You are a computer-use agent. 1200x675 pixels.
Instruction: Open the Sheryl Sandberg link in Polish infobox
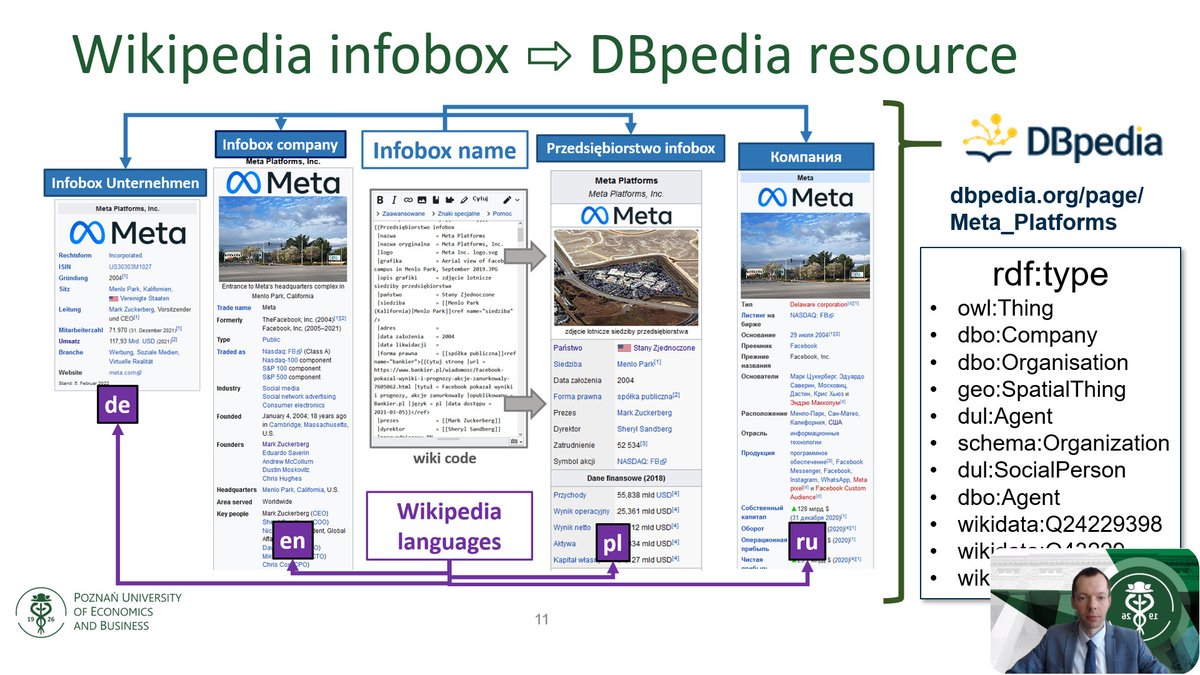point(644,429)
